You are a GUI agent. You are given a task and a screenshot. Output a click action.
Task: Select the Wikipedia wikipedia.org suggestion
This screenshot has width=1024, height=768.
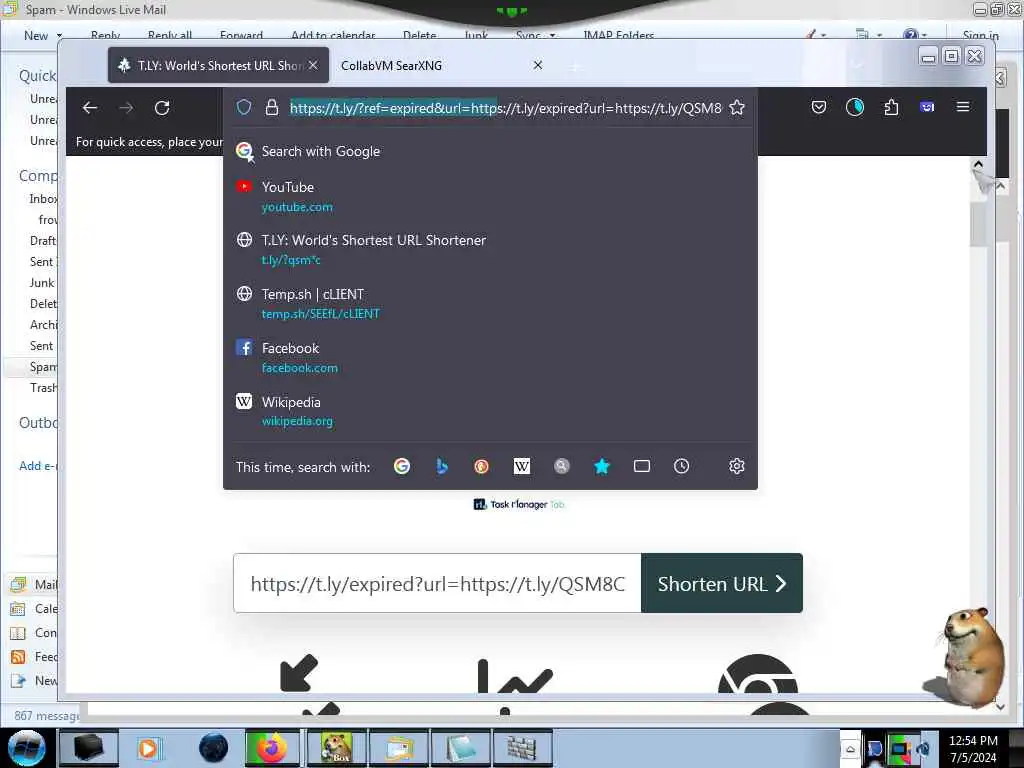[x=490, y=411]
